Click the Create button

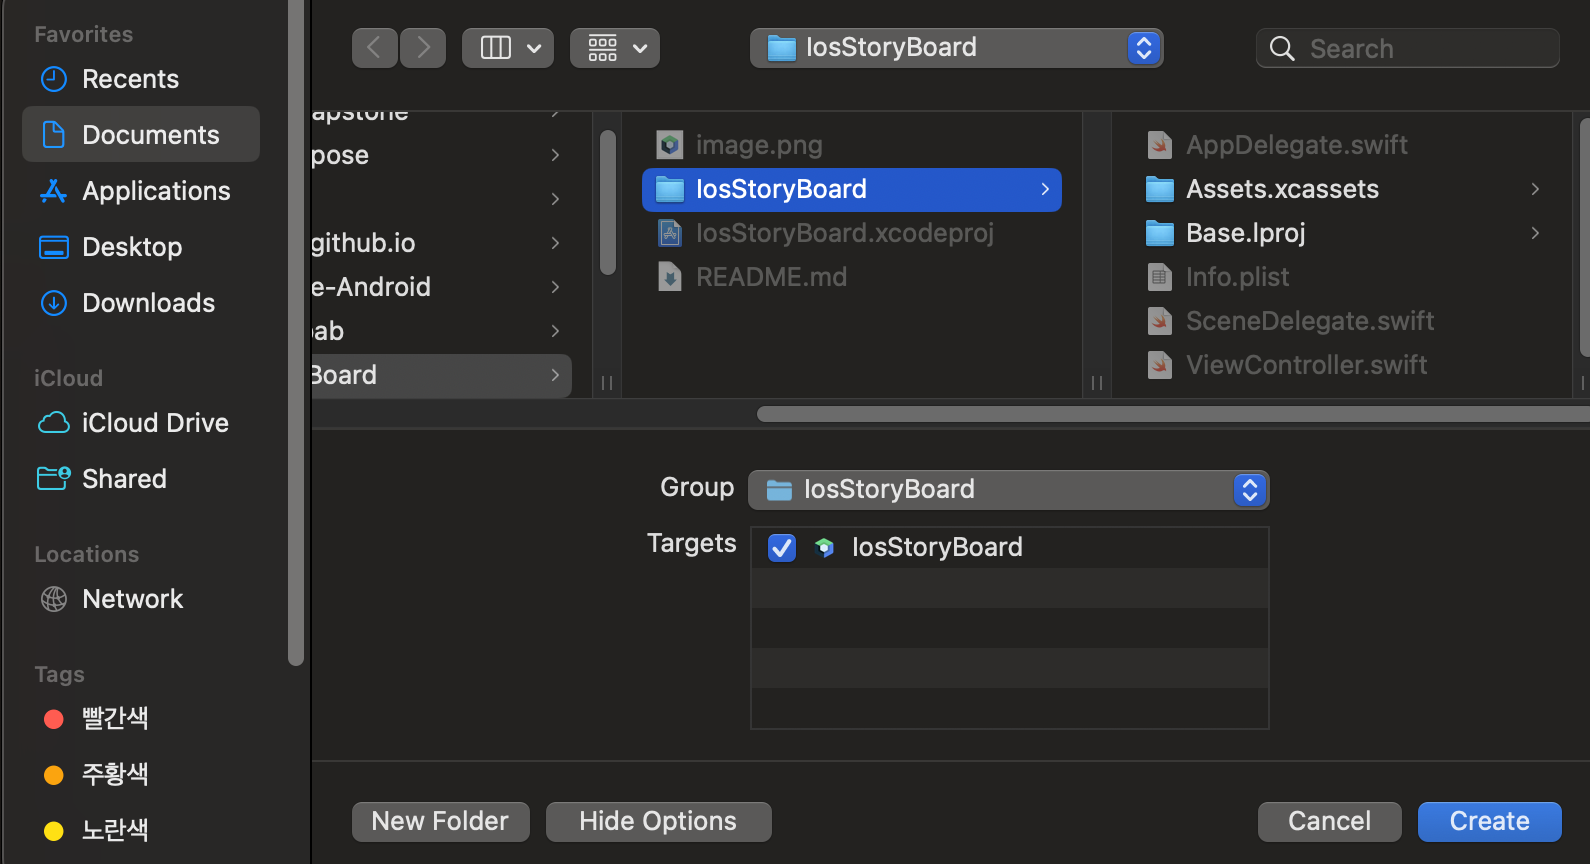(x=1489, y=821)
